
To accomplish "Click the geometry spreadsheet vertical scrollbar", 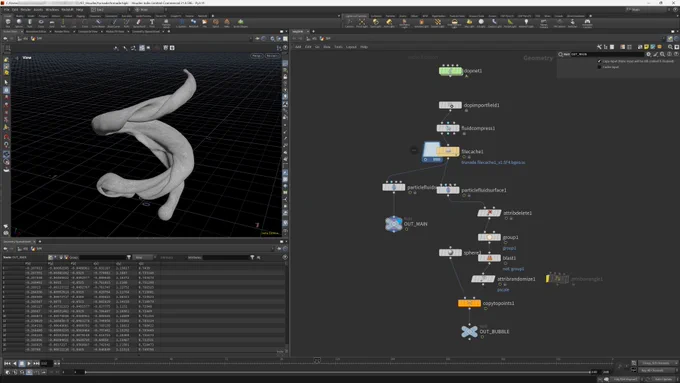I will click(287, 306).
